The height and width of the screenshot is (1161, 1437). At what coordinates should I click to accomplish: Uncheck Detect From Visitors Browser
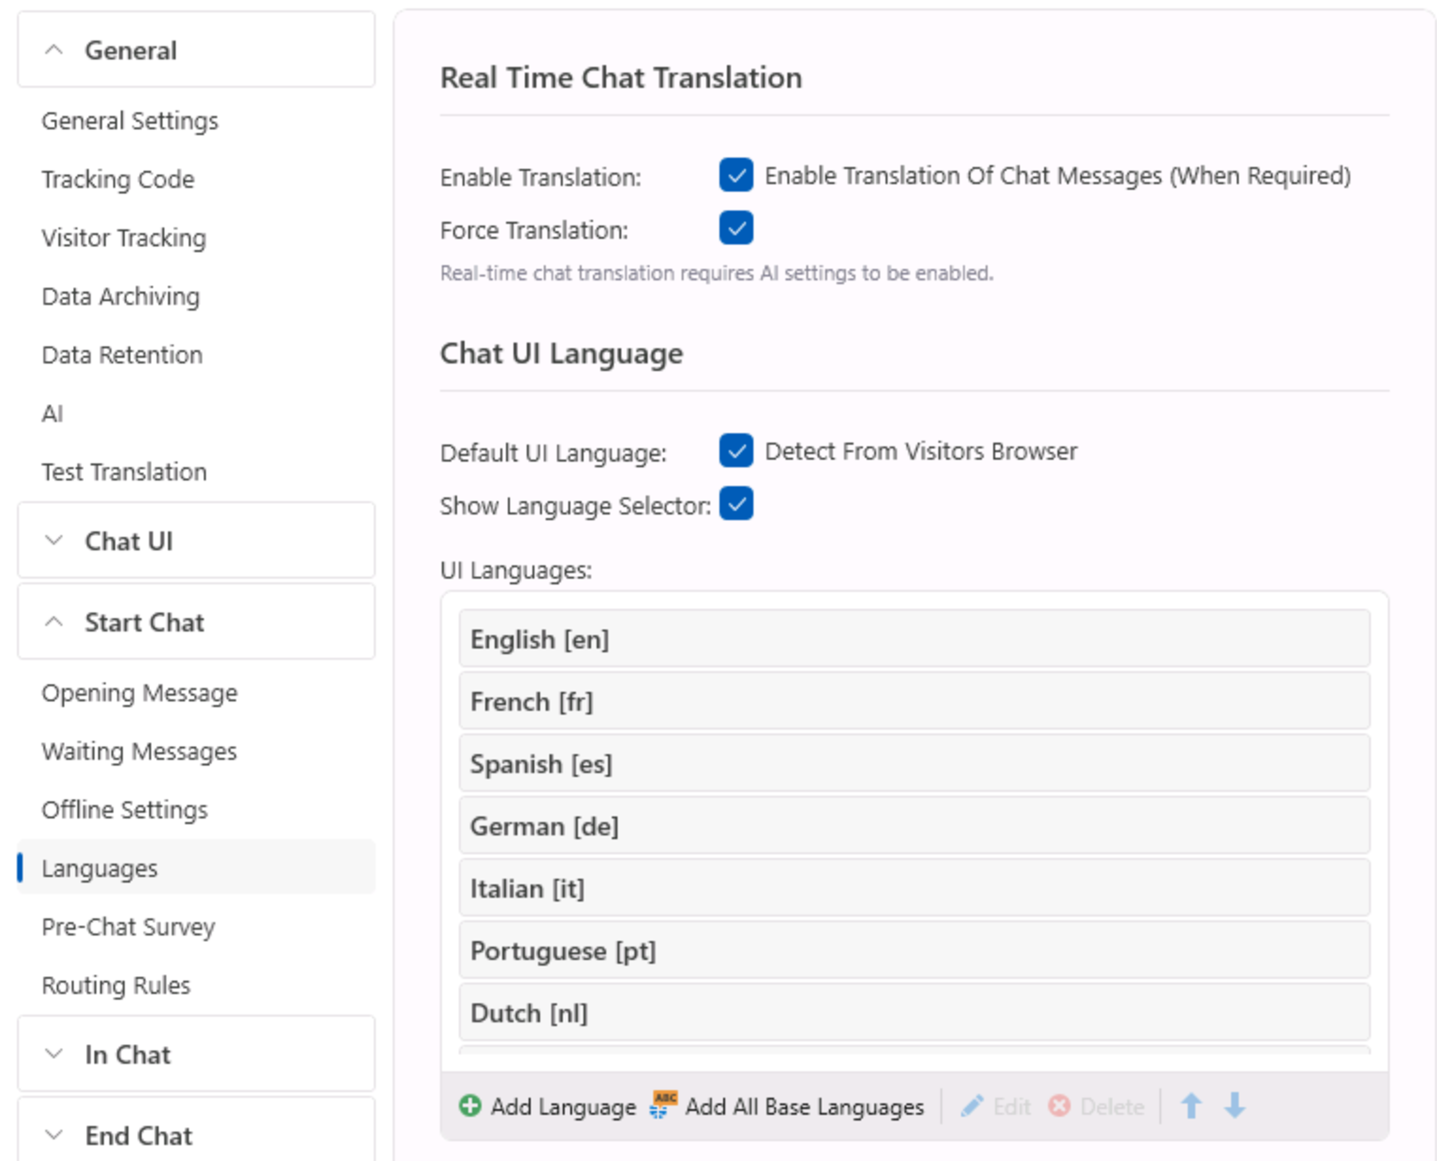[x=736, y=451]
